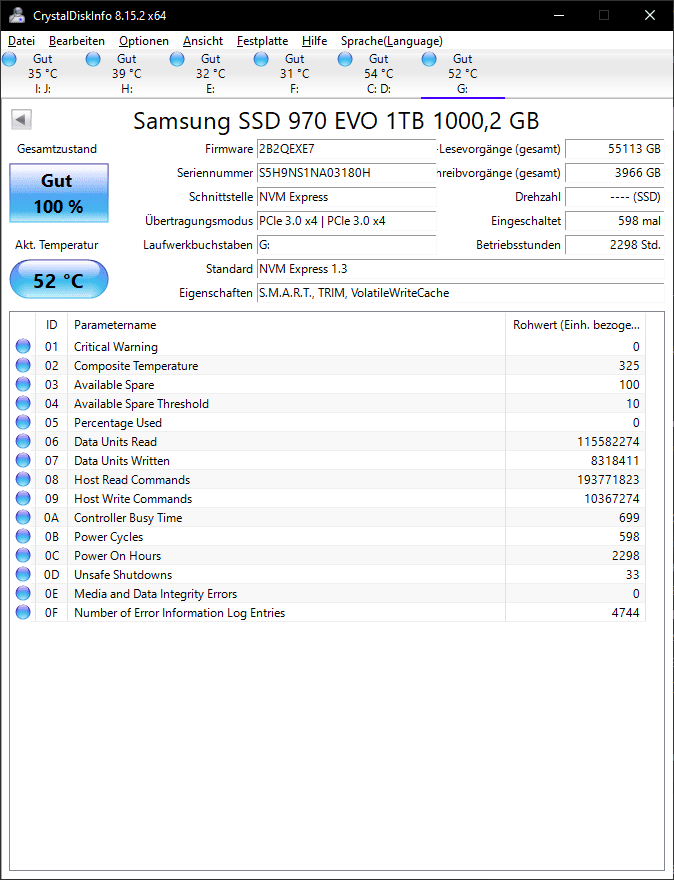Click the 52 °C temperature button
The image size is (674, 880).
click(x=59, y=279)
